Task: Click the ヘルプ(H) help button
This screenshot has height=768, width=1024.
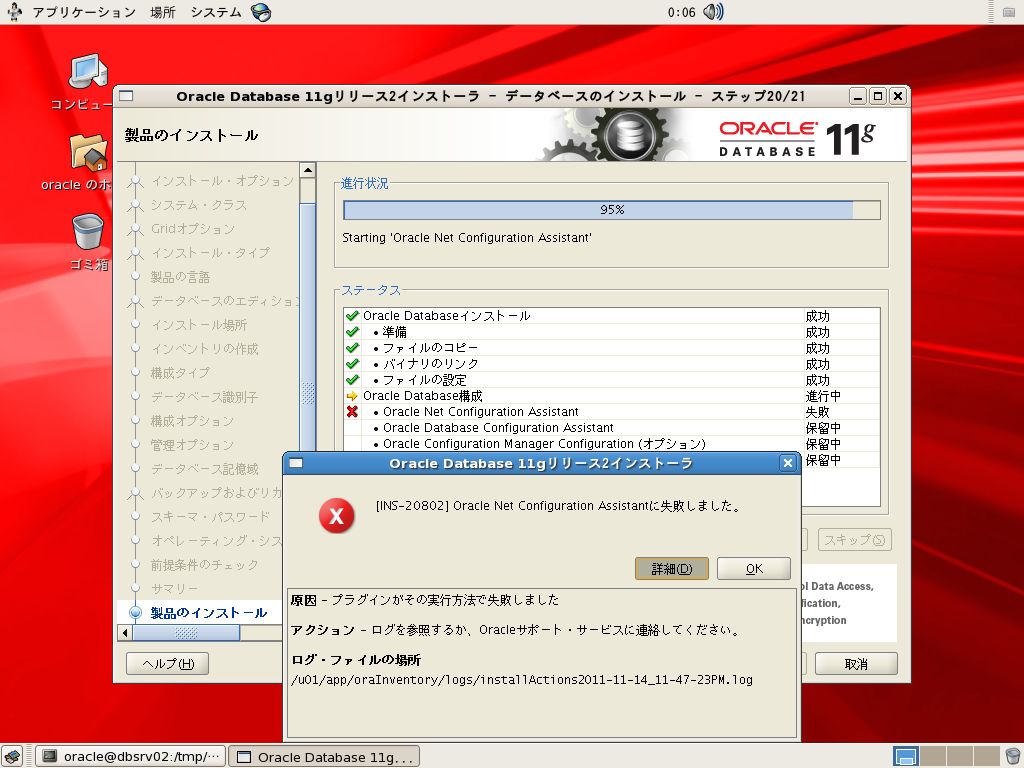Action: pyautogui.click(x=168, y=664)
